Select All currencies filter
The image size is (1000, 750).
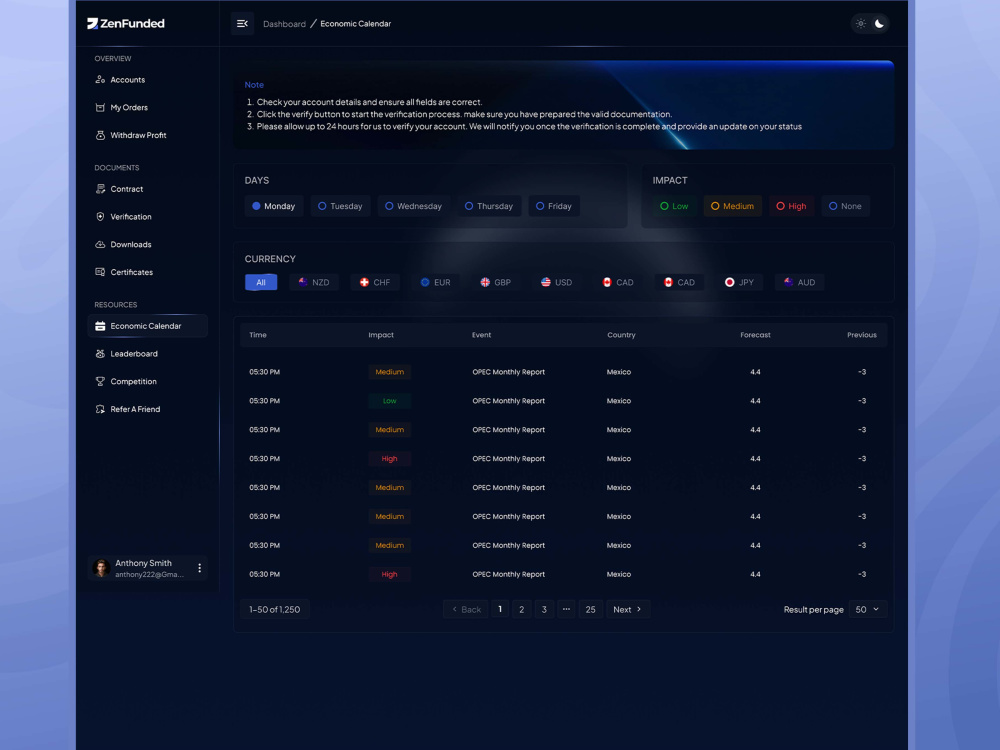pyautogui.click(x=261, y=283)
